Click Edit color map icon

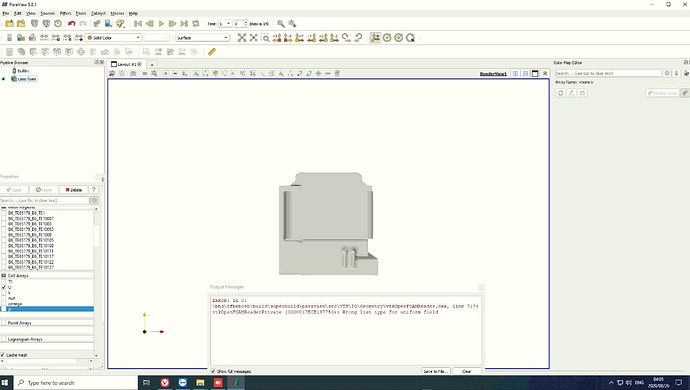tap(21, 38)
